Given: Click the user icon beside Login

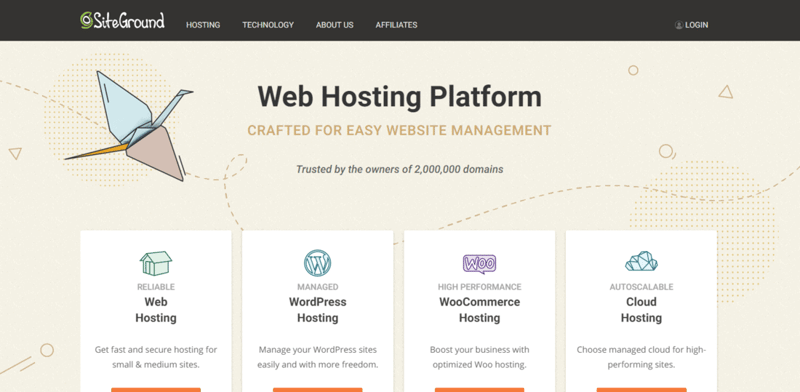Looking at the screenshot, I should [x=679, y=25].
